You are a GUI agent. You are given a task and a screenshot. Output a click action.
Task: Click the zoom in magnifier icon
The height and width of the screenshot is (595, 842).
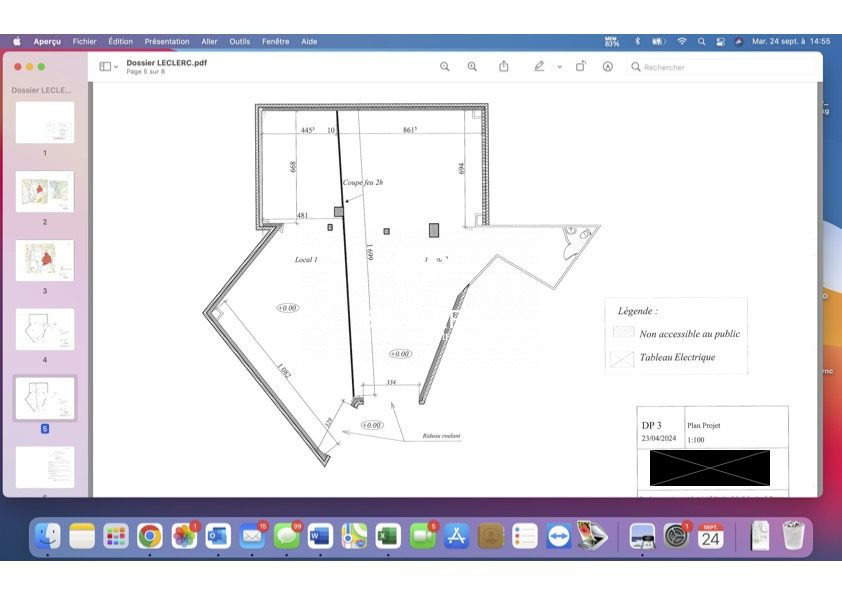coord(472,67)
